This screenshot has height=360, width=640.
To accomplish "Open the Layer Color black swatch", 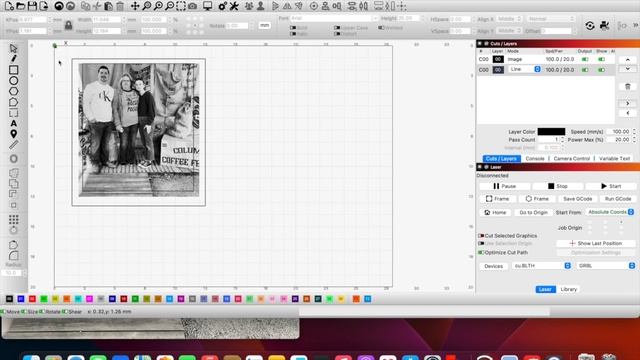I will (551, 132).
